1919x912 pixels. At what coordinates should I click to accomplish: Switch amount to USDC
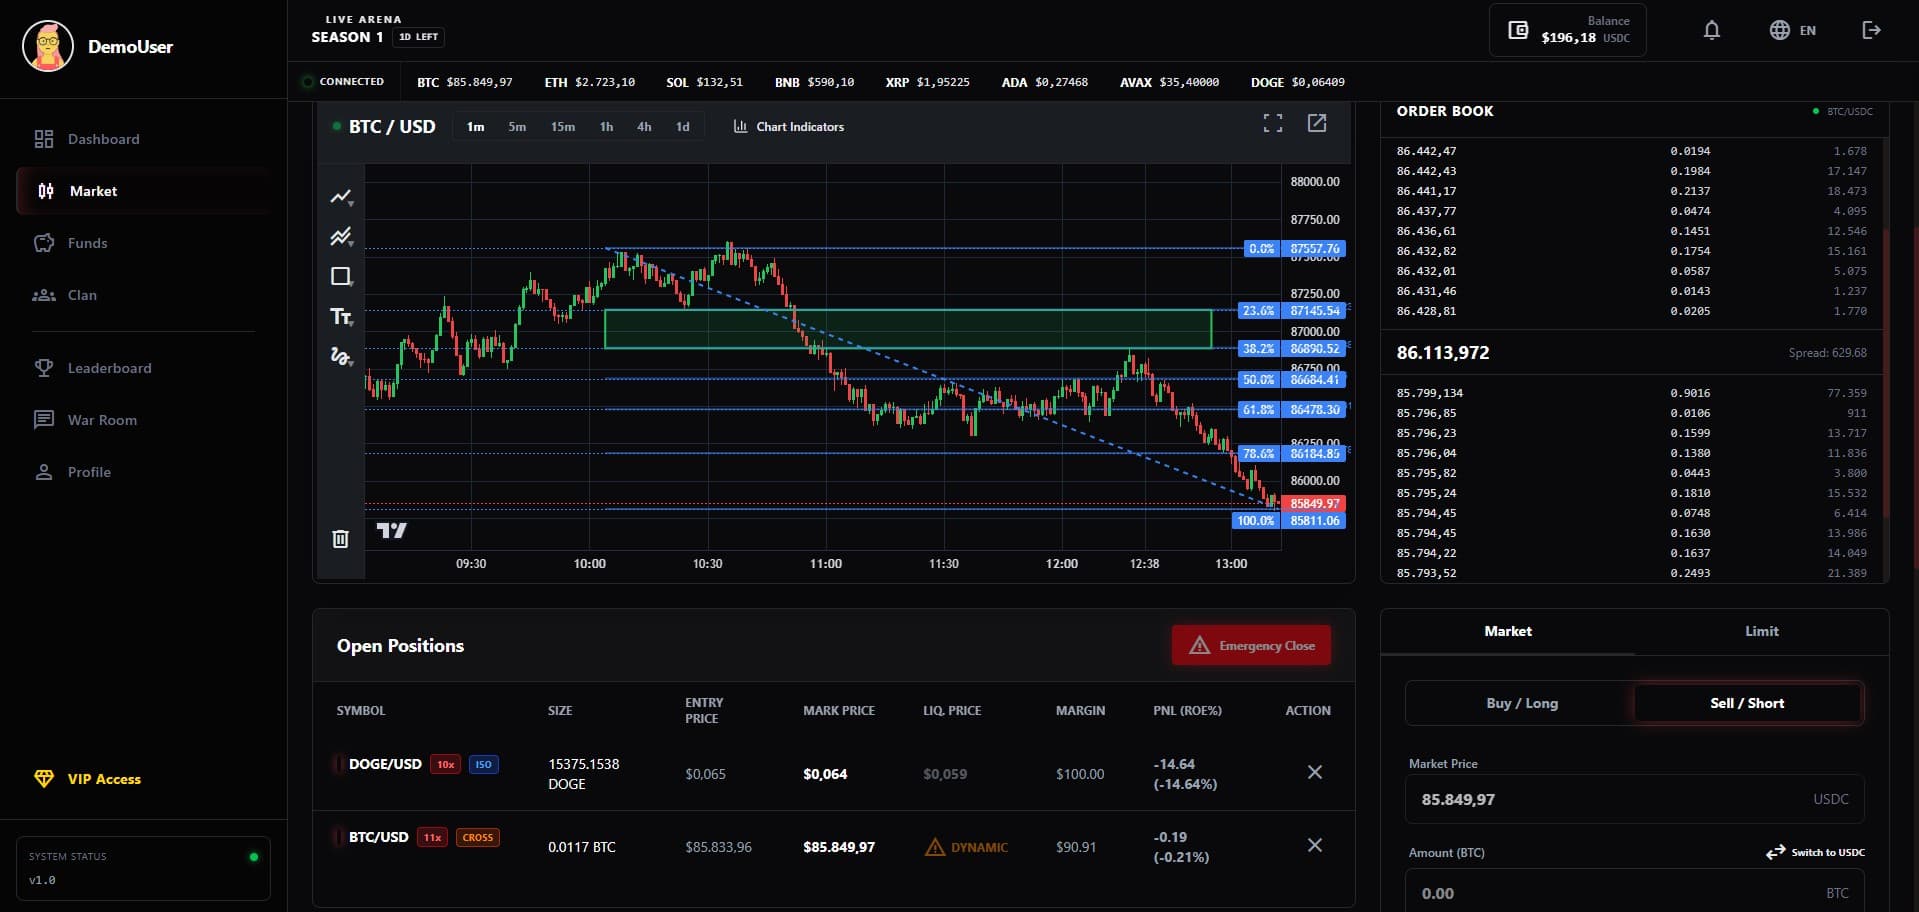coord(1814,852)
